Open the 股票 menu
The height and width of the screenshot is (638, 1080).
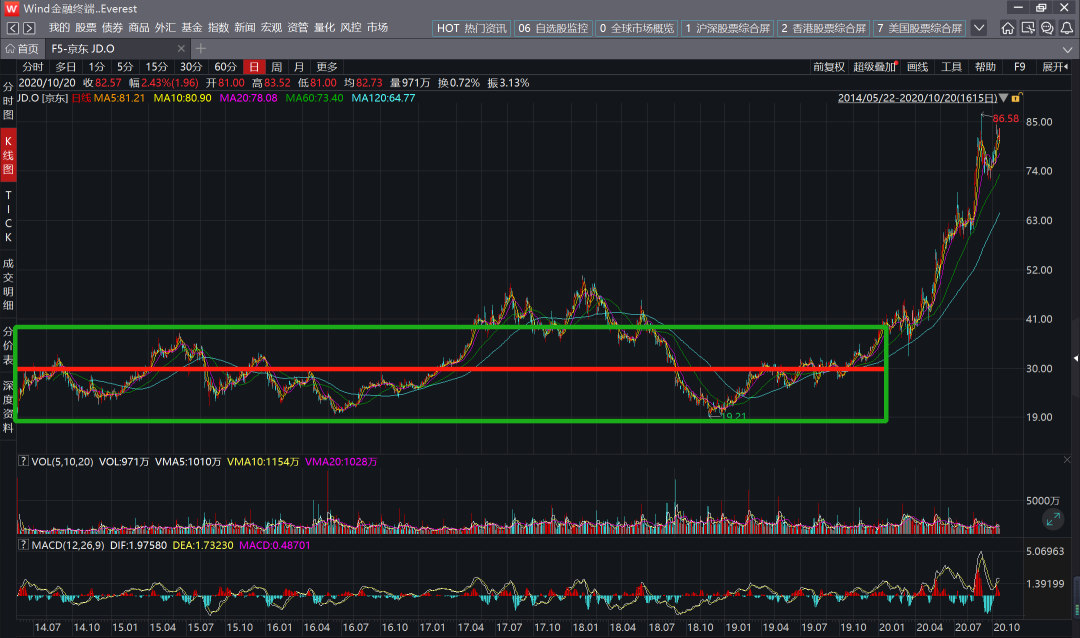click(86, 28)
